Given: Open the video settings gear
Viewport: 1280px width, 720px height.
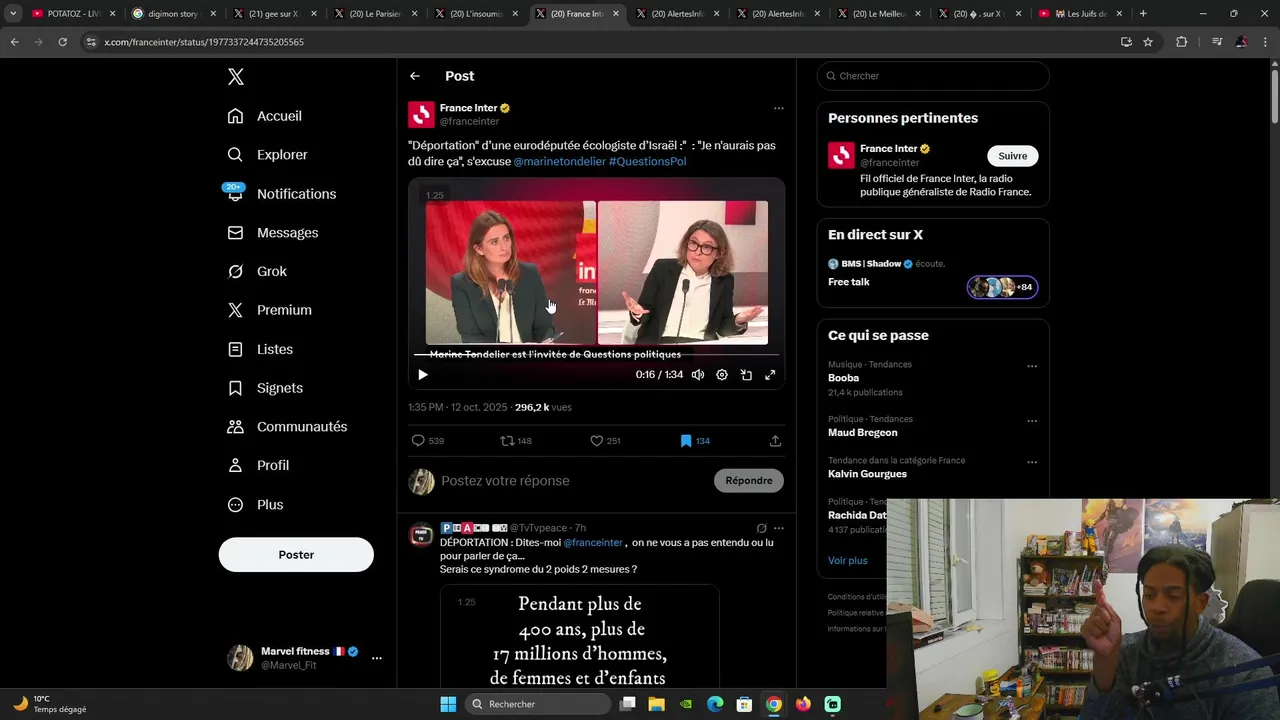Looking at the screenshot, I should tap(722, 375).
